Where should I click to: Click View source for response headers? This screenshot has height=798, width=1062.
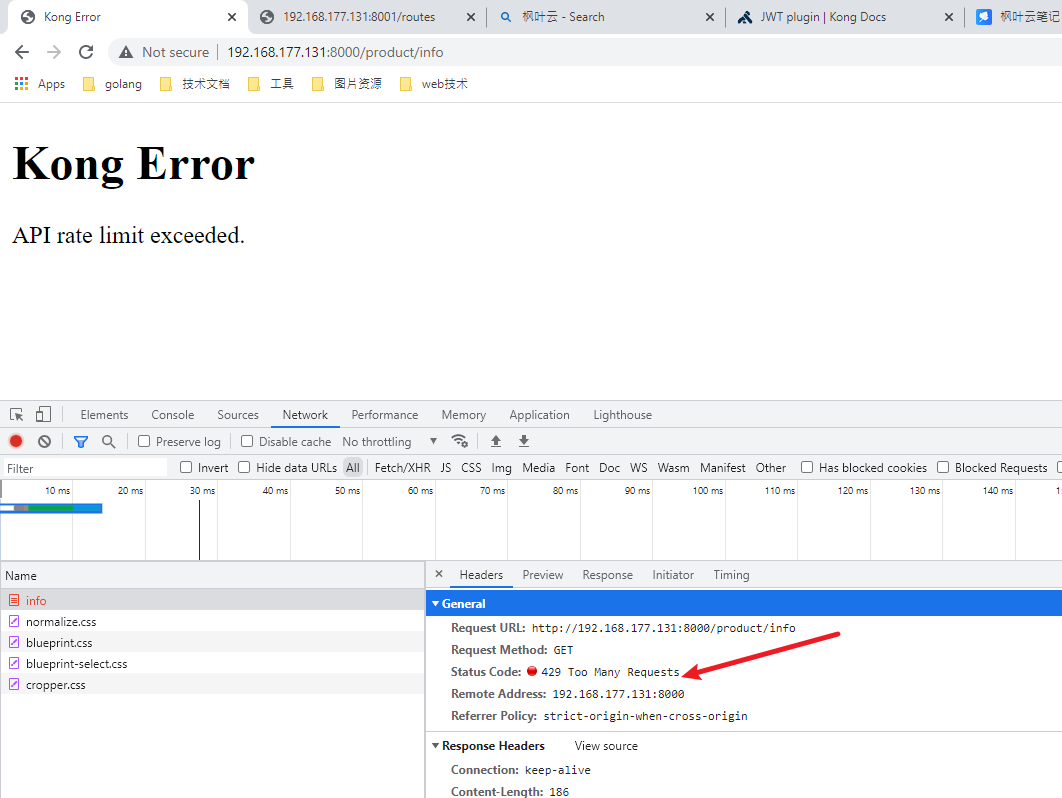[606, 746]
